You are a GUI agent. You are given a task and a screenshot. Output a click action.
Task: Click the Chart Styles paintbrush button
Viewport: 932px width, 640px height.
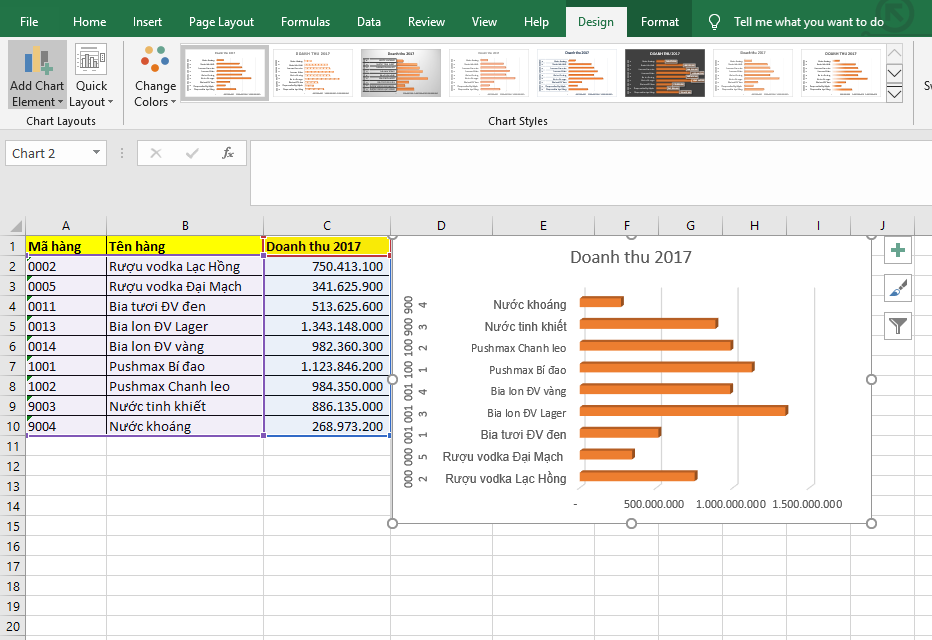coord(899,288)
